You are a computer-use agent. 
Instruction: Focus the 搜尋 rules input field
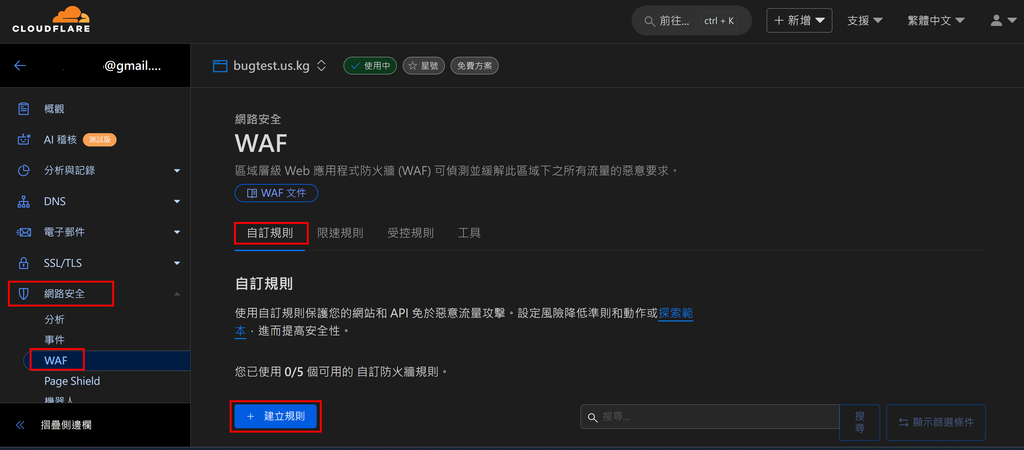[710, 417]
